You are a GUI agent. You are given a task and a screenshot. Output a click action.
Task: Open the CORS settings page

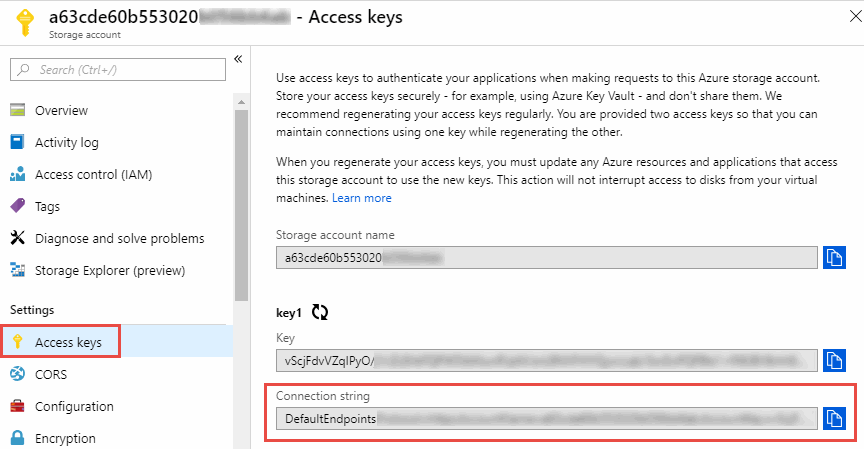coord(51,374)
